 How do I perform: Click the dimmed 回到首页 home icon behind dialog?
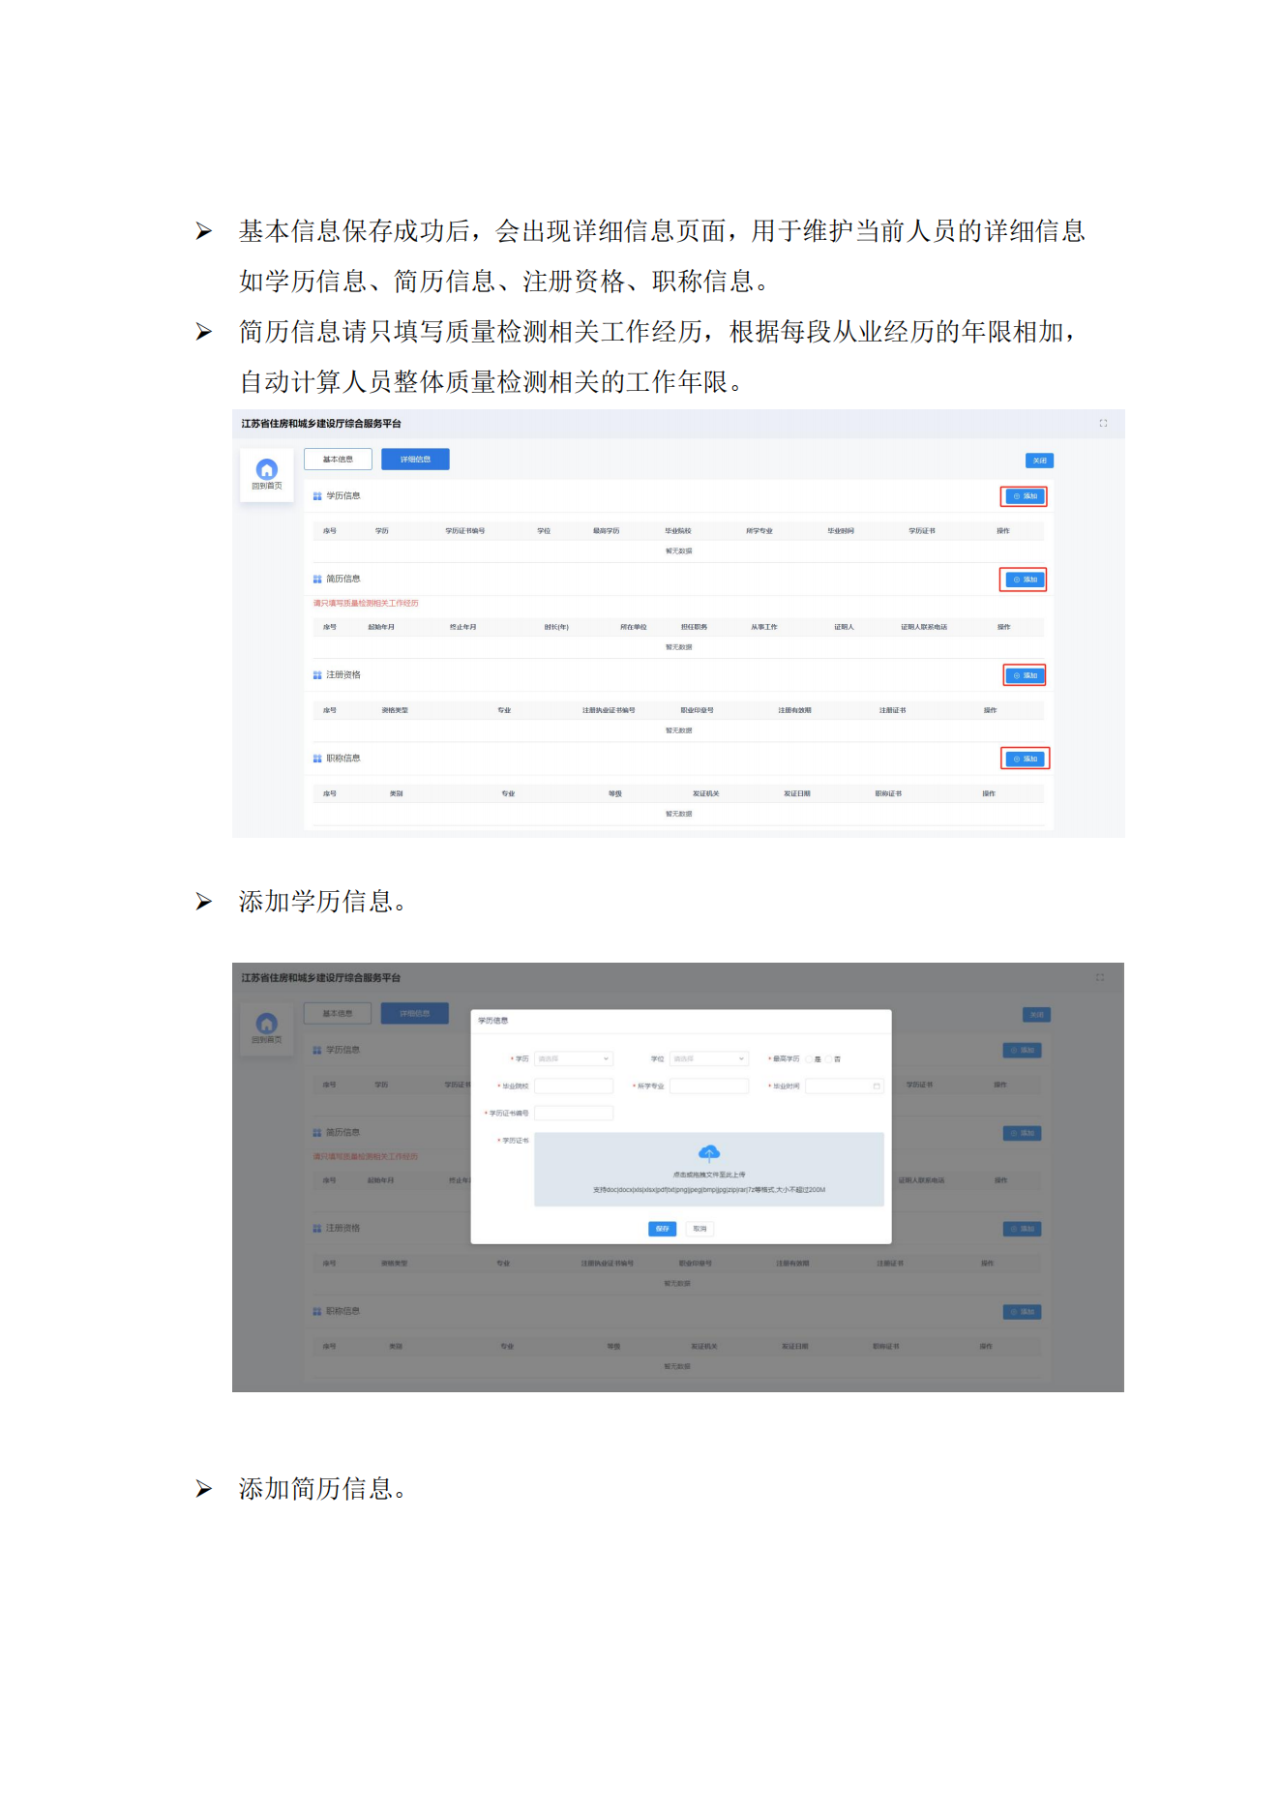[267, 1023]
